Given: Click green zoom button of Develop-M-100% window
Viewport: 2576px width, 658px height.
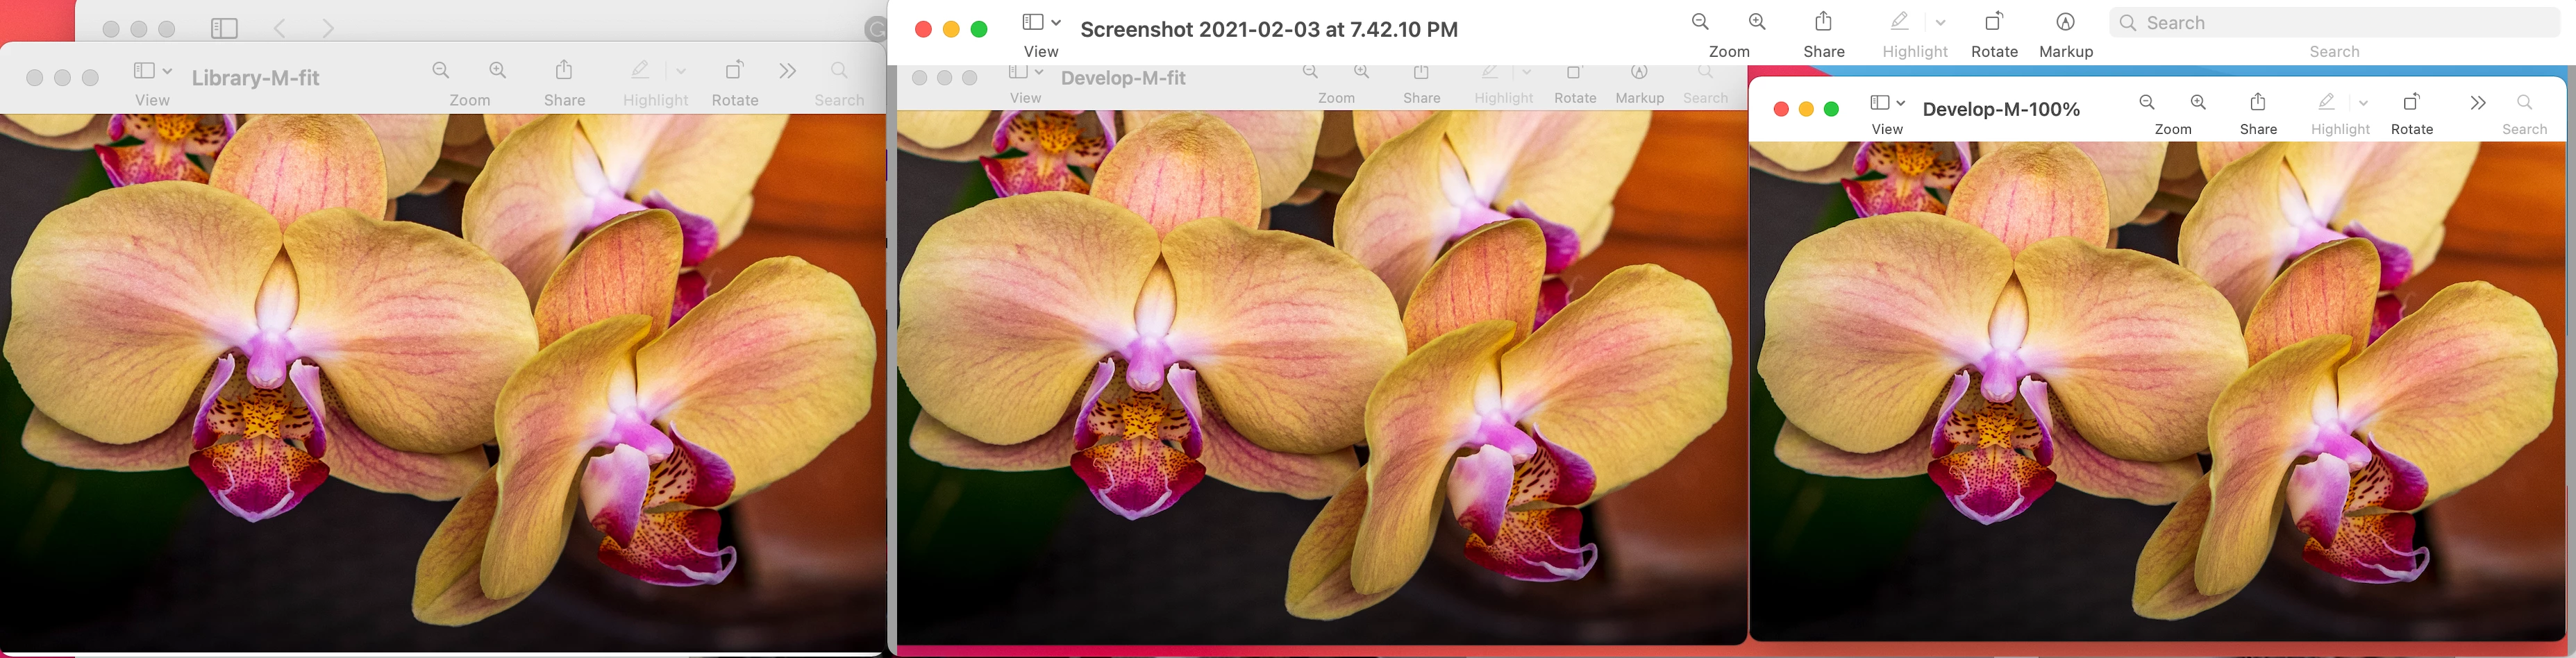Looking at the screenshot, I should [1831, 109].
